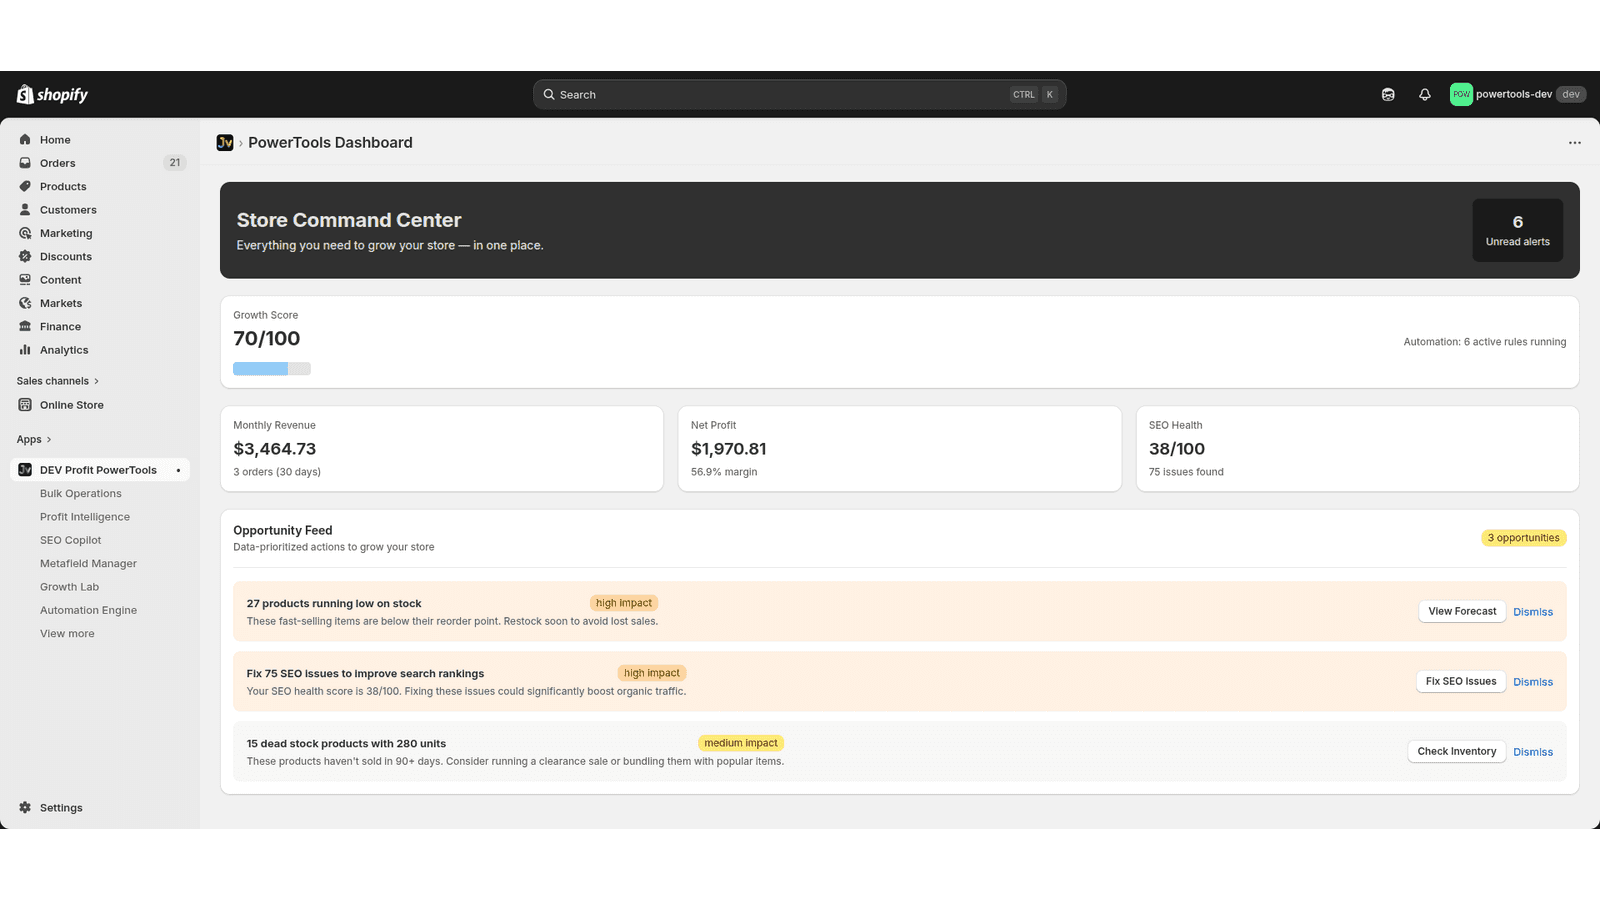This screenshot has width=1600, height=900.
Task: Click the View Forecast button
Action: pyautogui.click(x=1462, y=611)
